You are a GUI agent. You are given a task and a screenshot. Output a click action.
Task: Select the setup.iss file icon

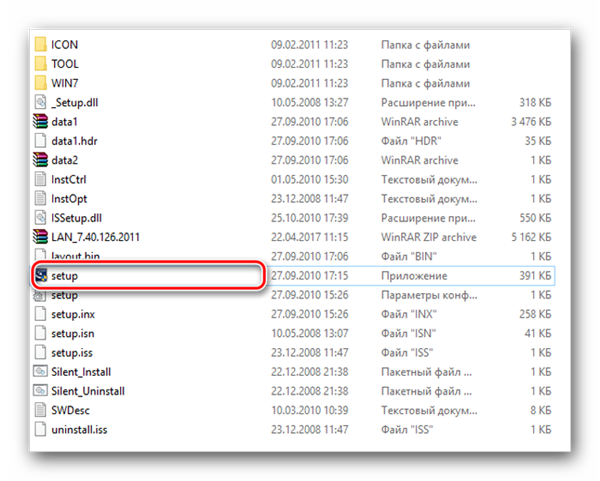(x=40, y=352)
